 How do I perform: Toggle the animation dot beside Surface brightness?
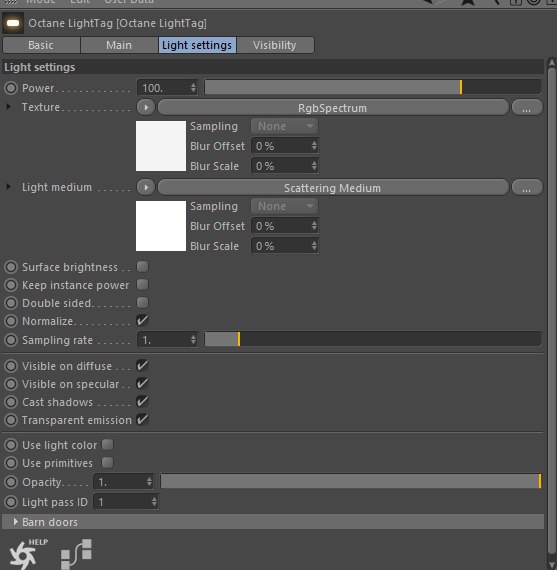(x=11, y=267)
